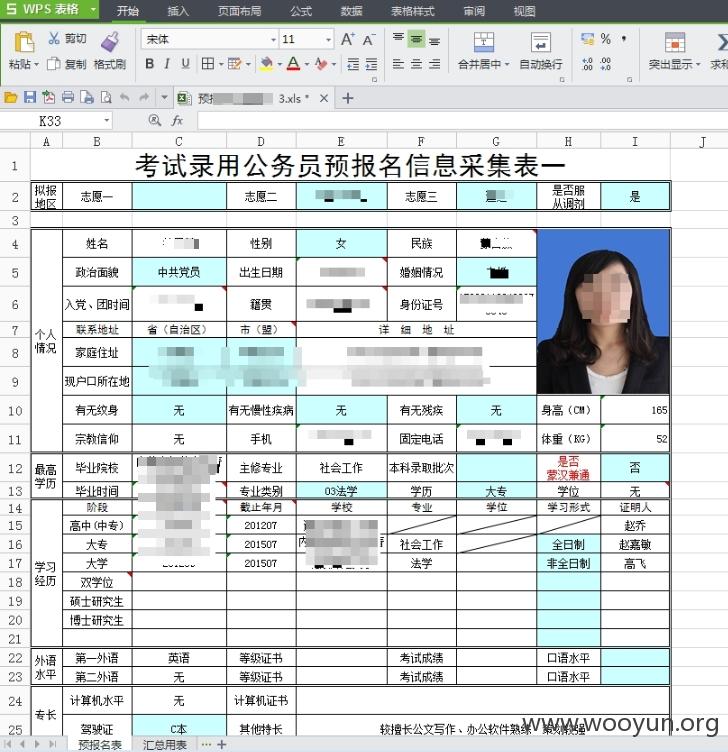The height and width of the screenshot is (752, 728).
Task: Click the fx insert function button
Action: point(177,120)
